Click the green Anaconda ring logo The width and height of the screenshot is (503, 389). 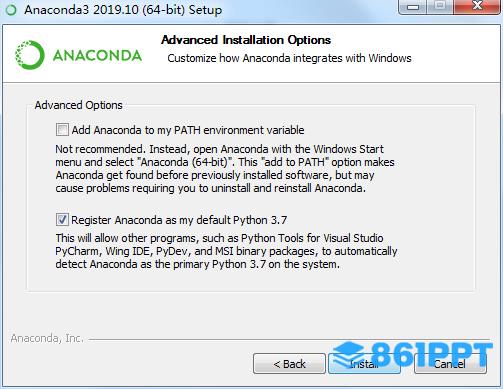point(30,55)
